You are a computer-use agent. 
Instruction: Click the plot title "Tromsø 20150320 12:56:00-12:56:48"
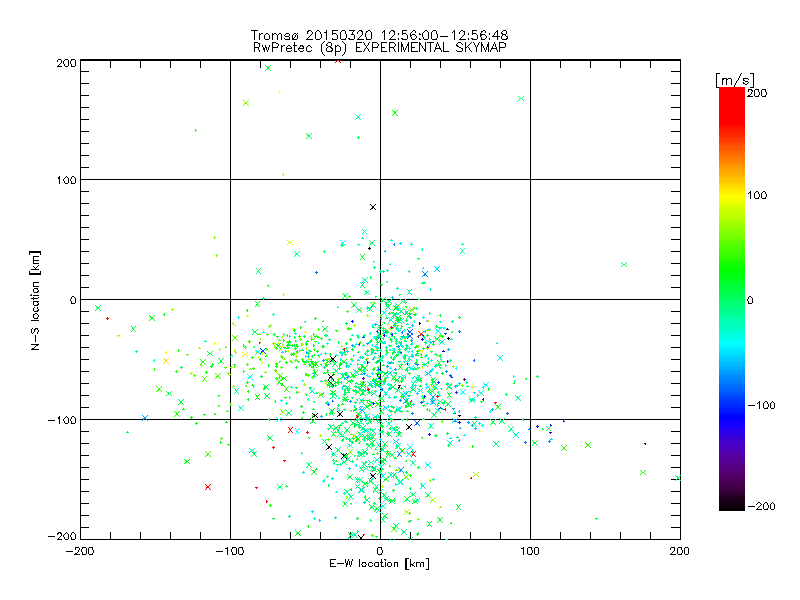point(379,35)
